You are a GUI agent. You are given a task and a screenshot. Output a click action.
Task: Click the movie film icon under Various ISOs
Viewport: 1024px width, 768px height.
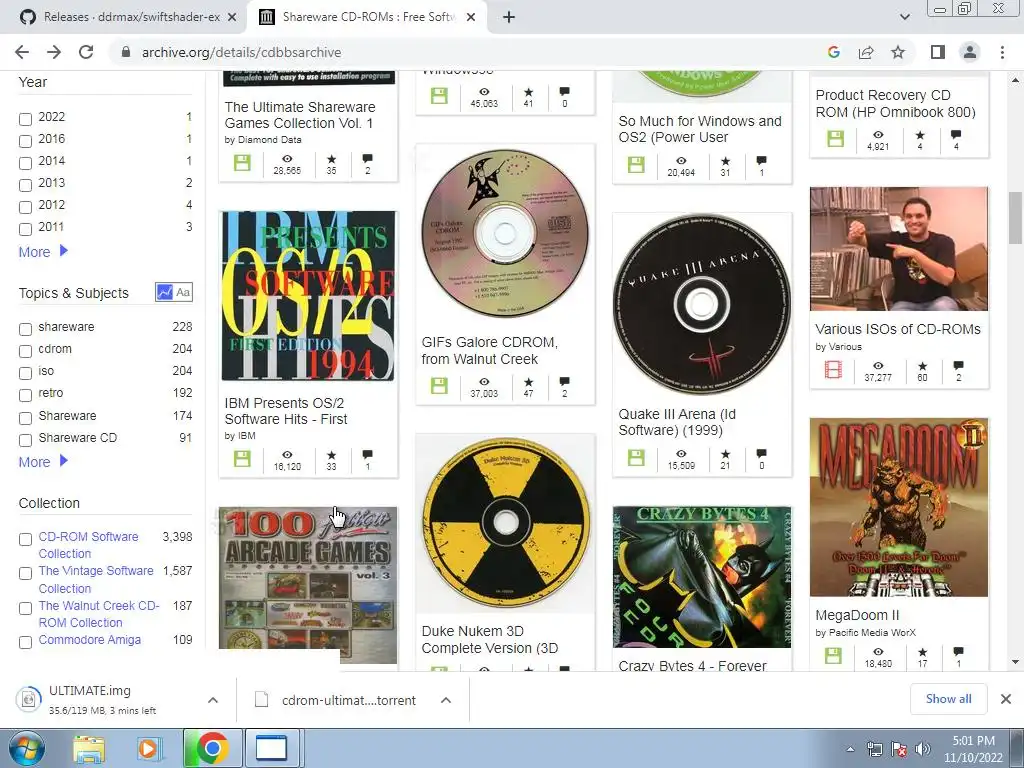(833, 370)
